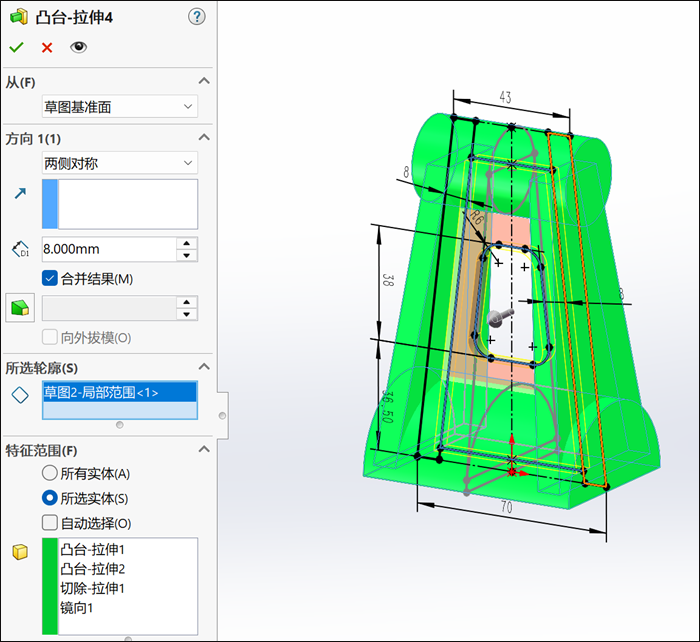Click the selected contours diamond icon
The width and height of the screenshot is (700, 642).
tap(20, 395)
